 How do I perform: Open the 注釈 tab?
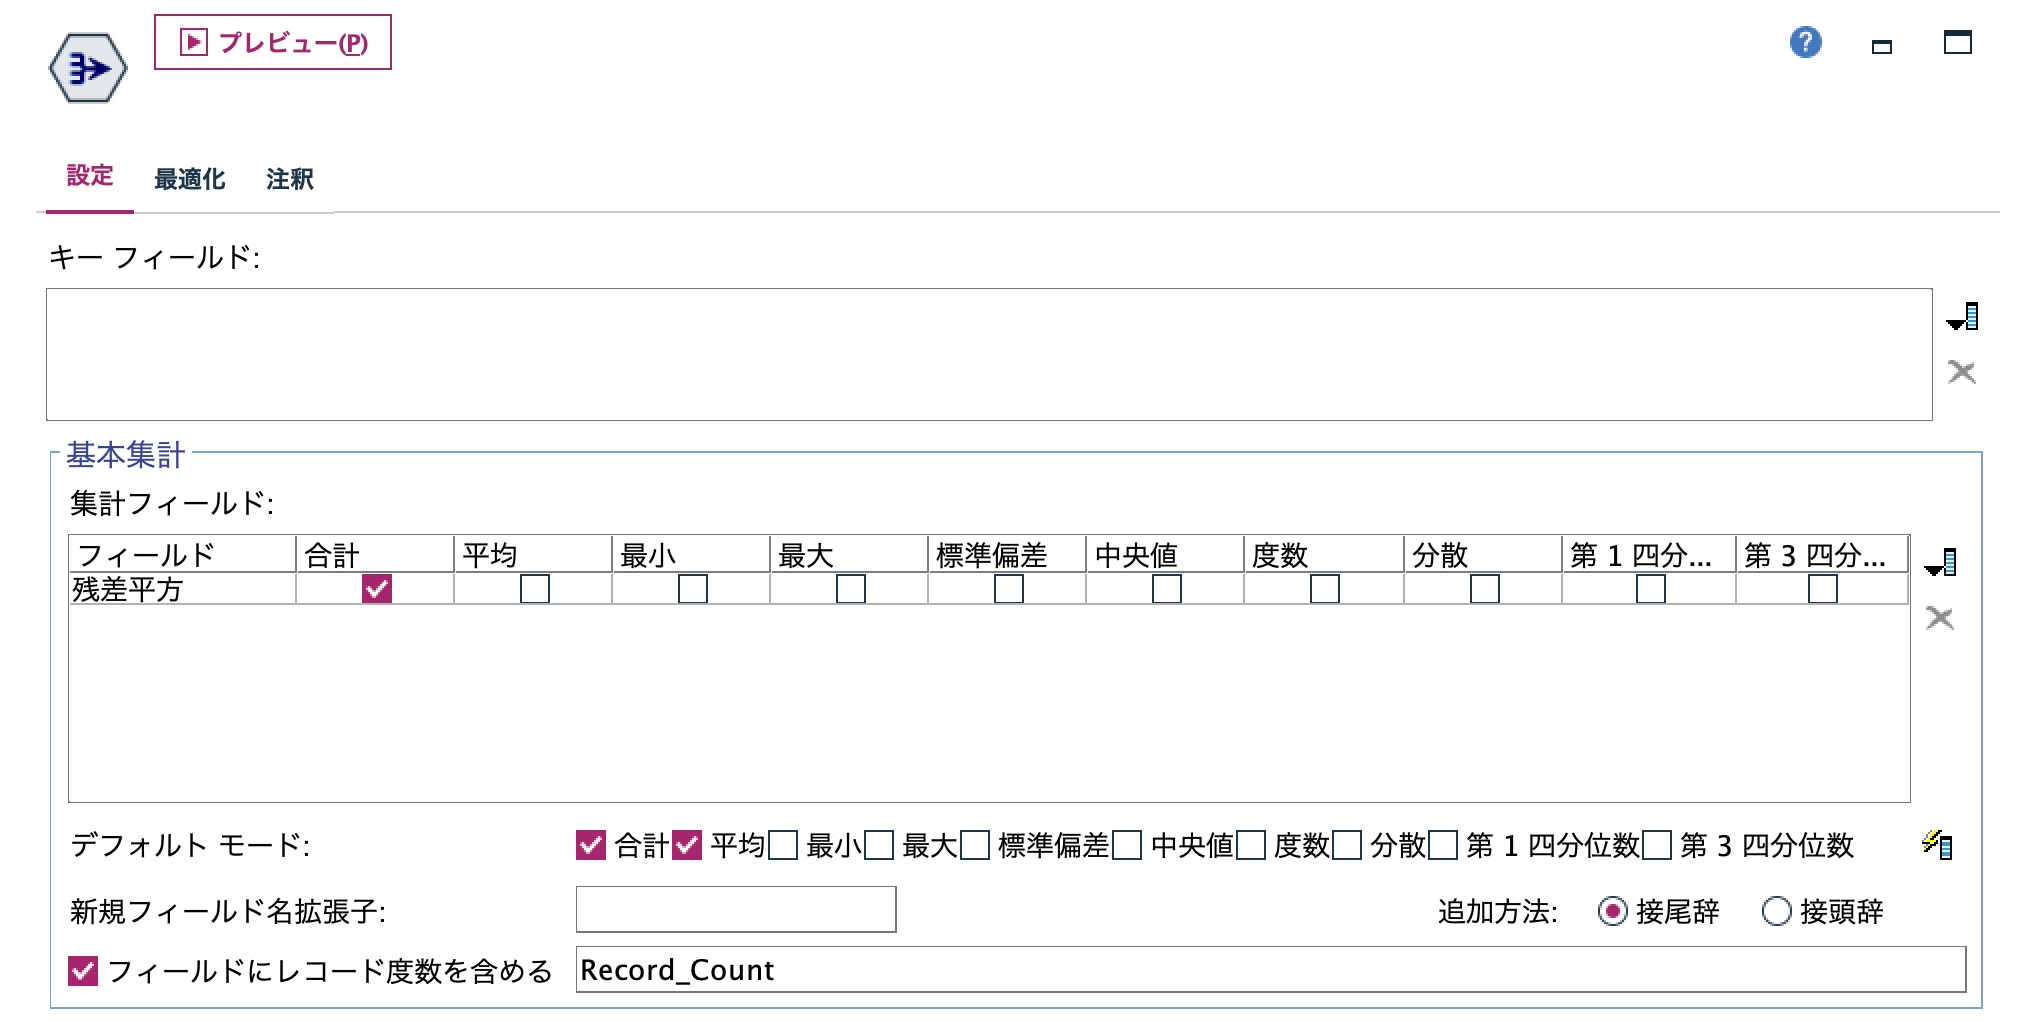(x=290, y=179)
